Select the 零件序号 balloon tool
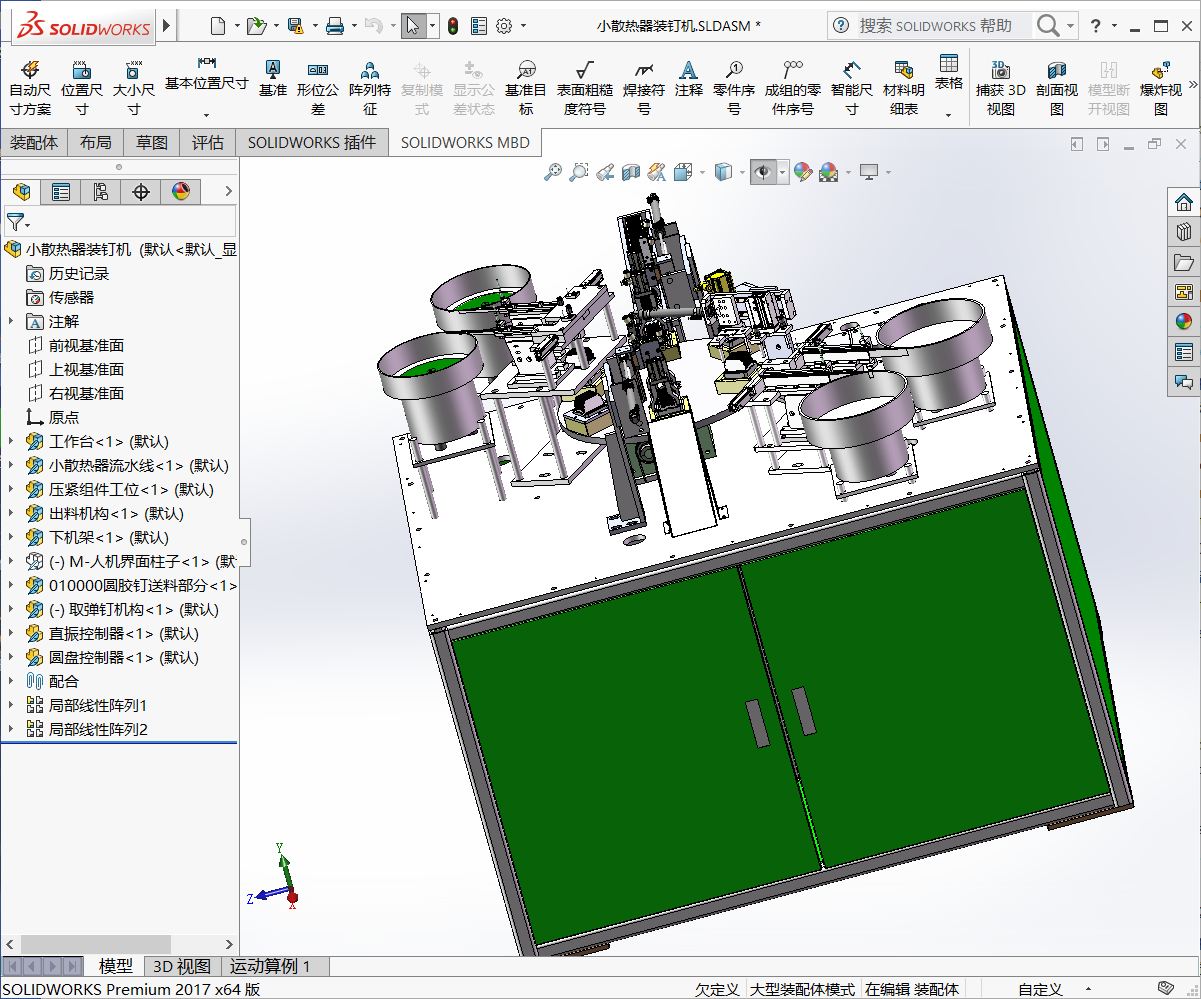Screen dimensions: 1201x999 coord(734,87)
